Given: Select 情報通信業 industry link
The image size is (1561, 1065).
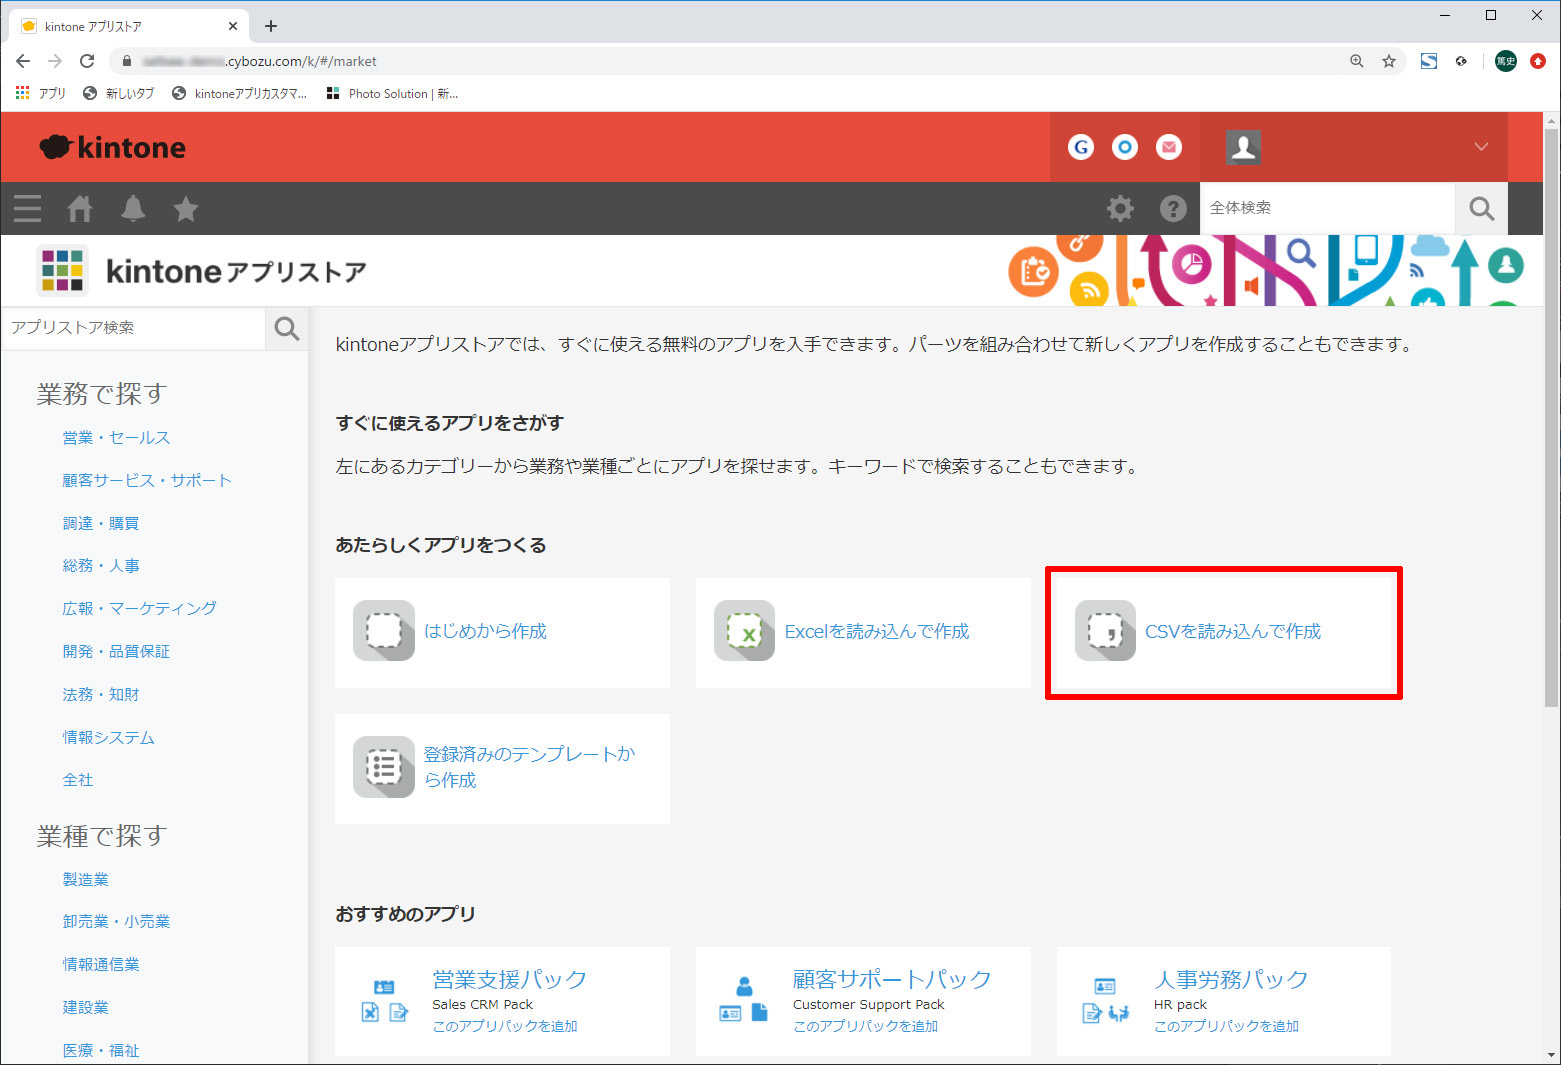Looking at the screenshot, I should [101, 964].
